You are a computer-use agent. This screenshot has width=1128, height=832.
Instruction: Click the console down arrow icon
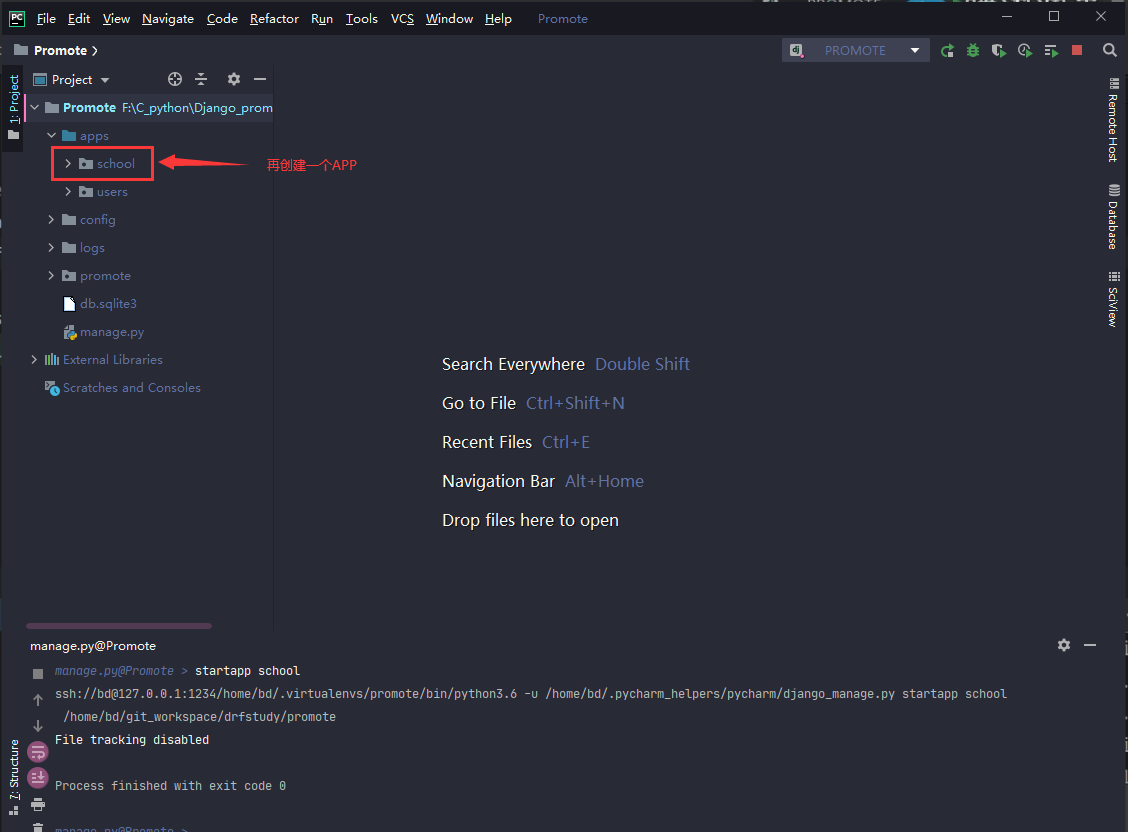[38, 726]
